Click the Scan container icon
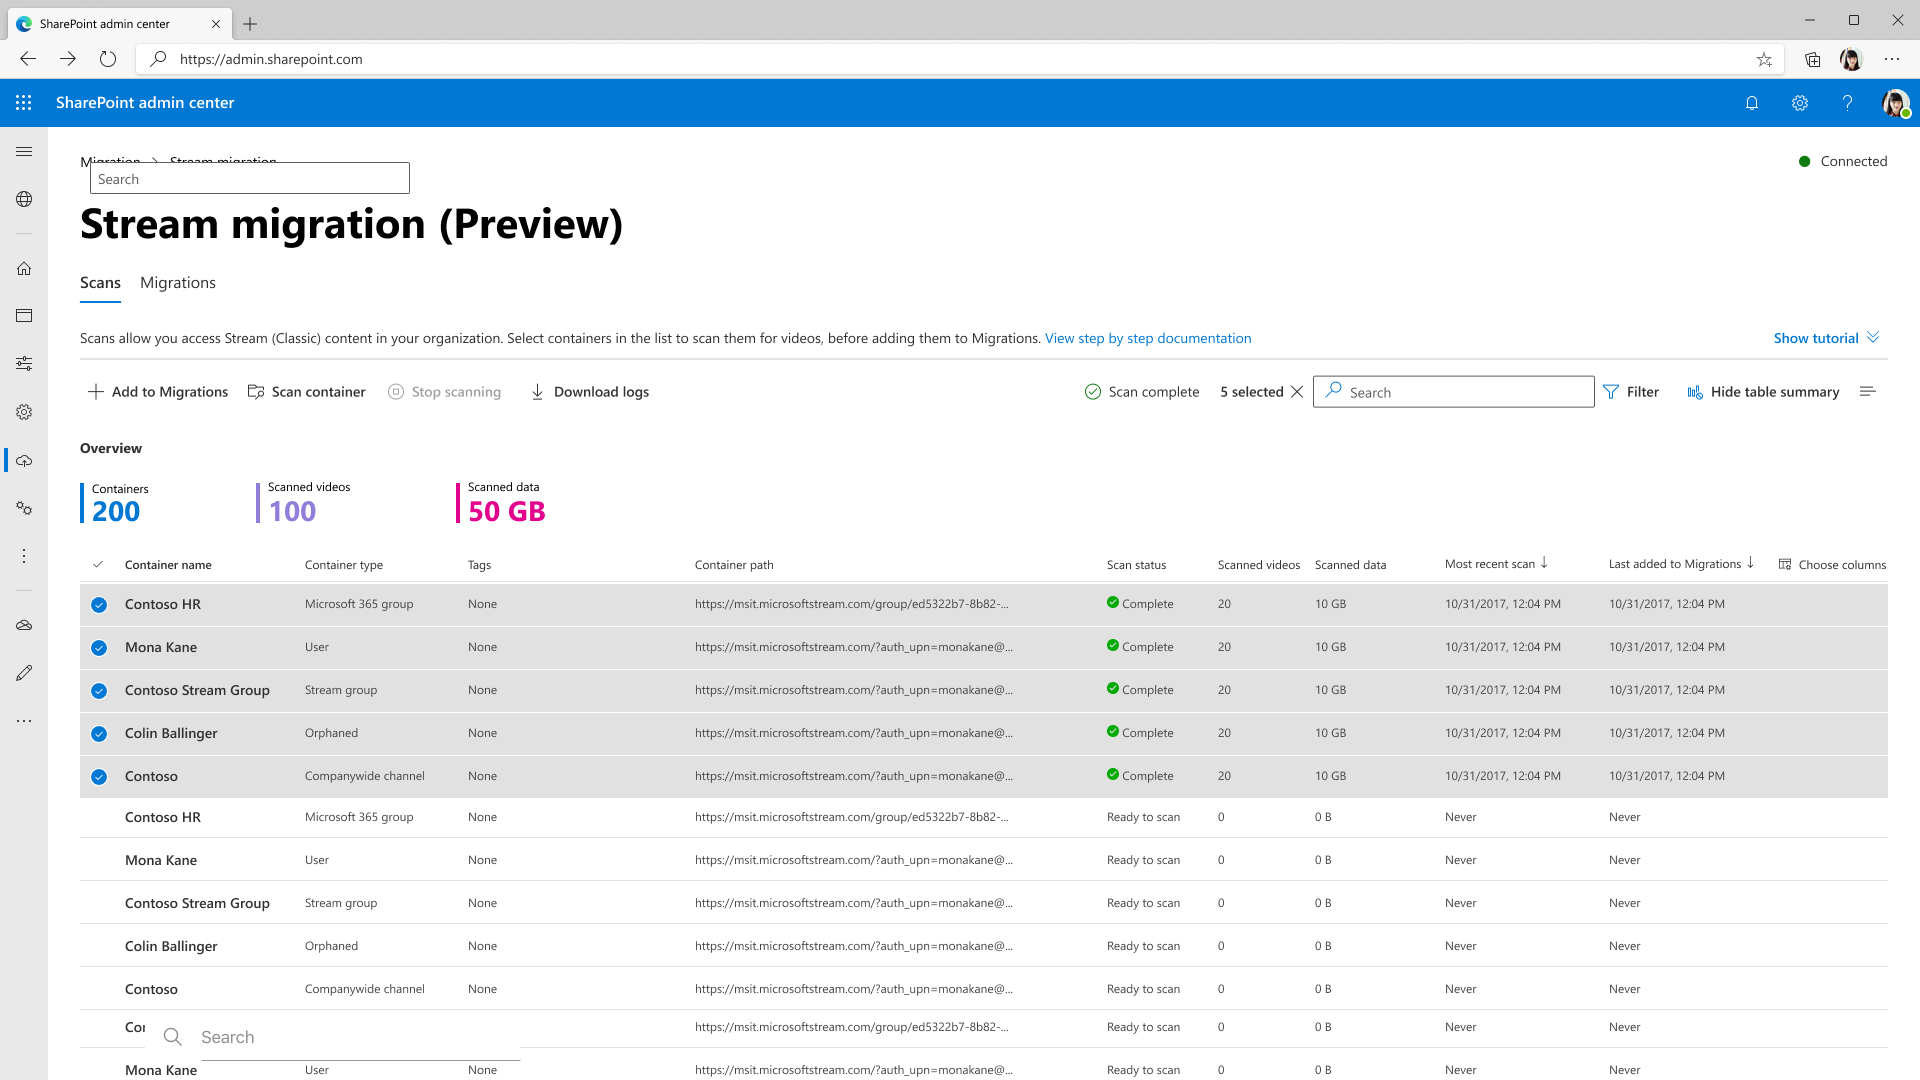 257,392
